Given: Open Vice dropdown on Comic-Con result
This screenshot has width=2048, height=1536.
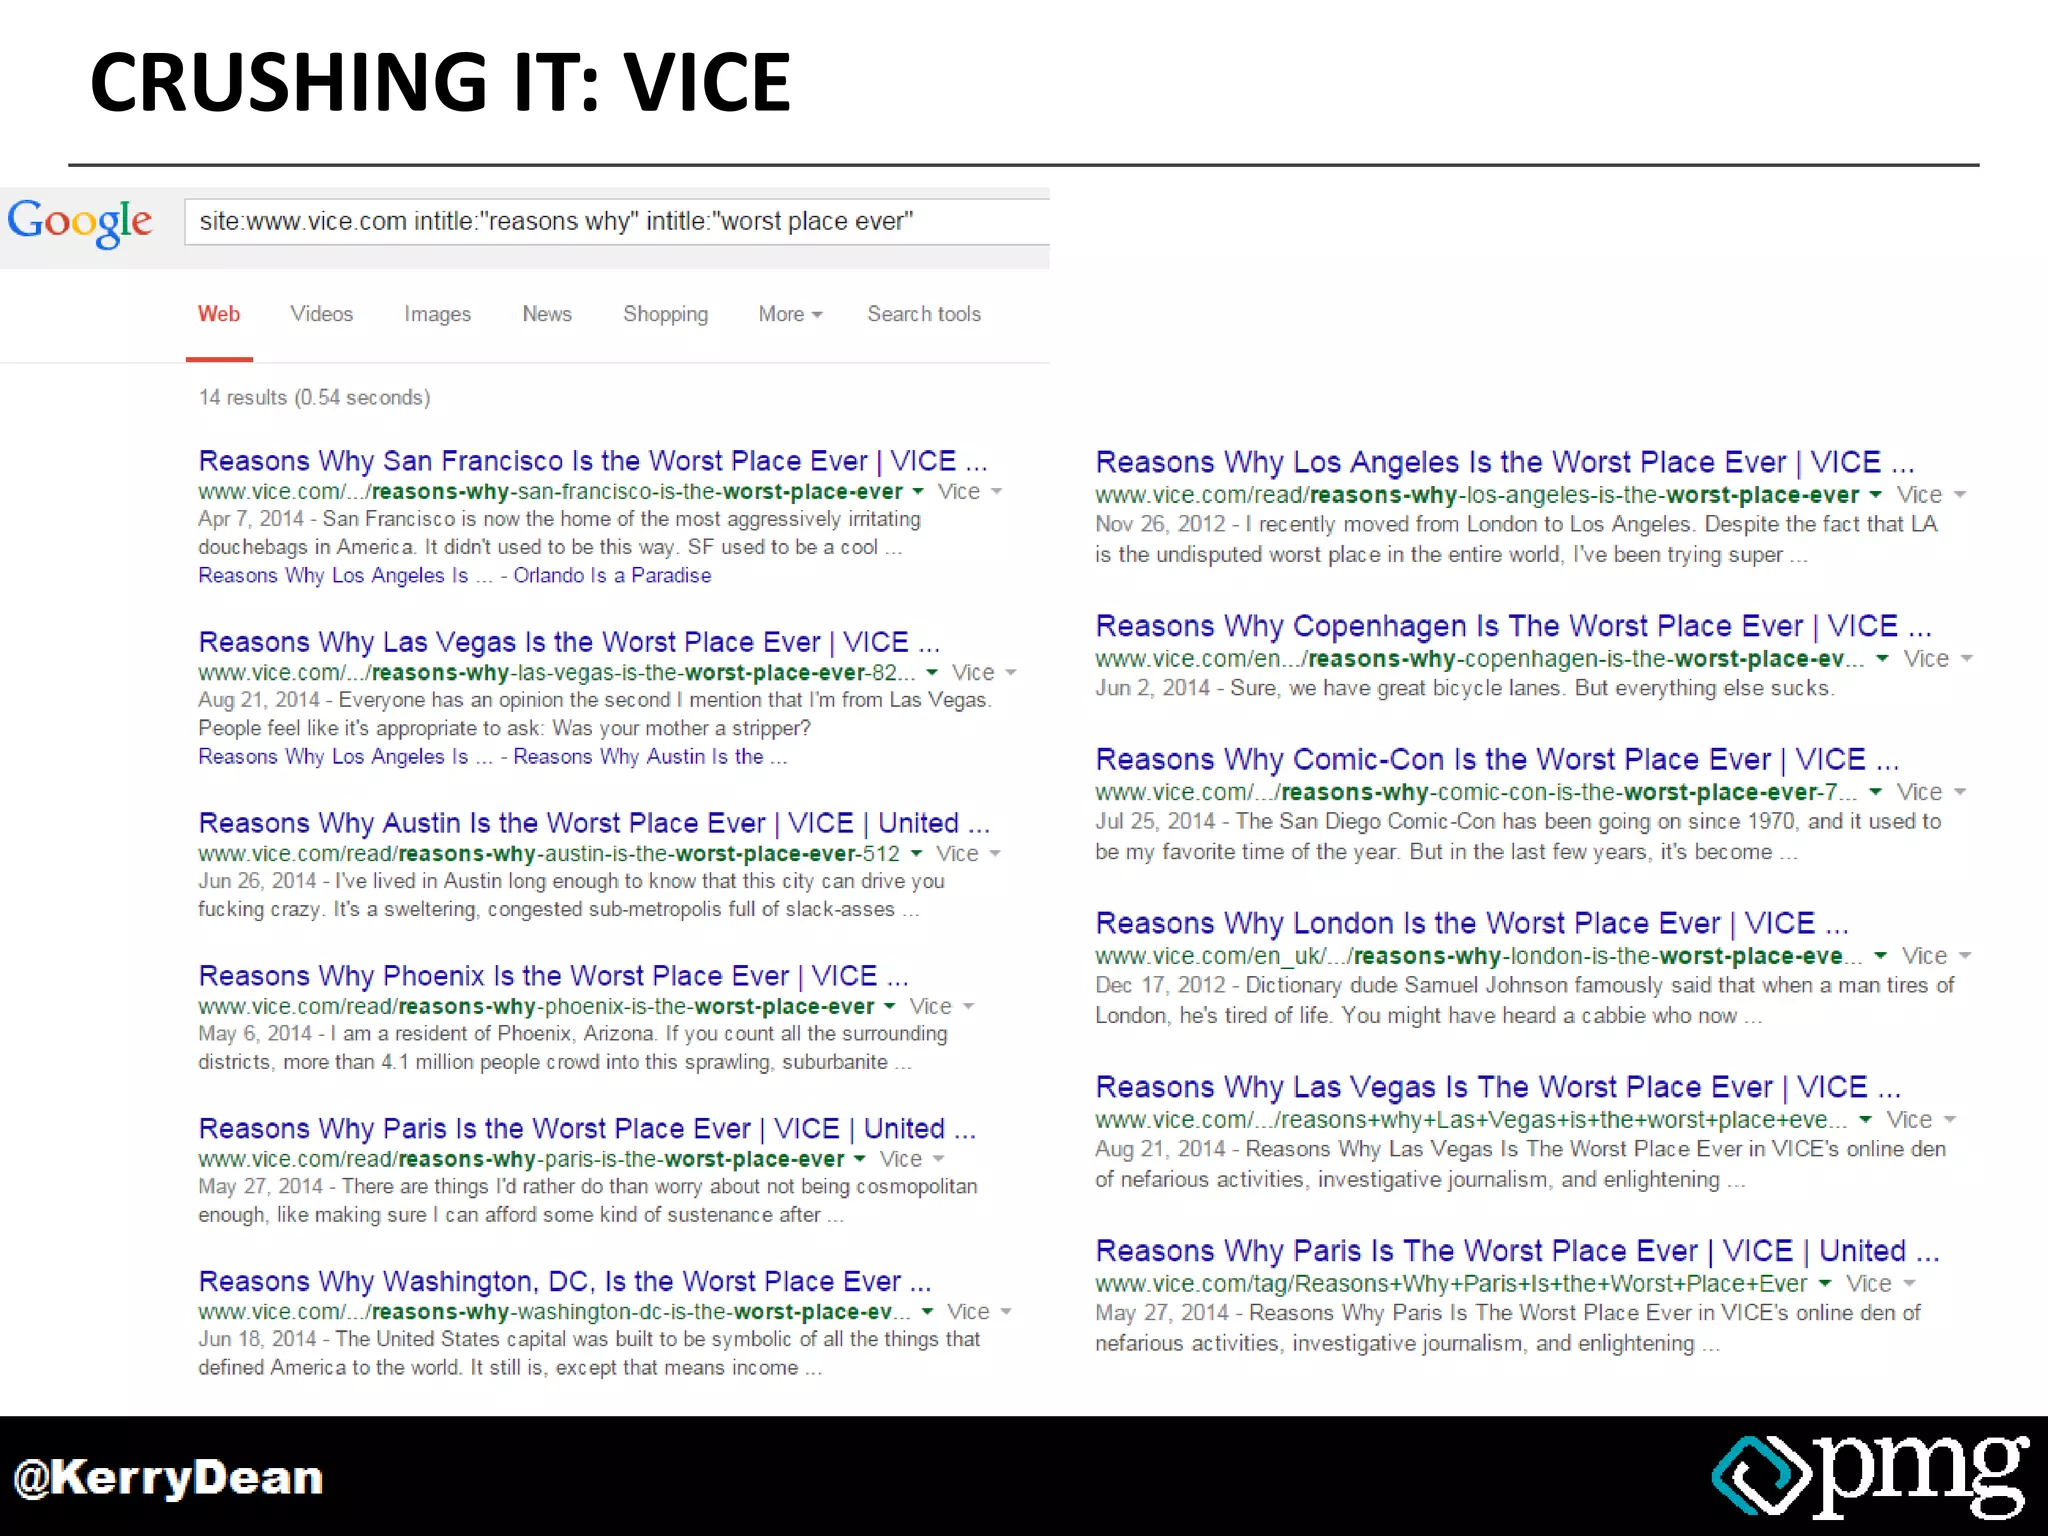Looking at the screenshot, I should pos(1931,792).
